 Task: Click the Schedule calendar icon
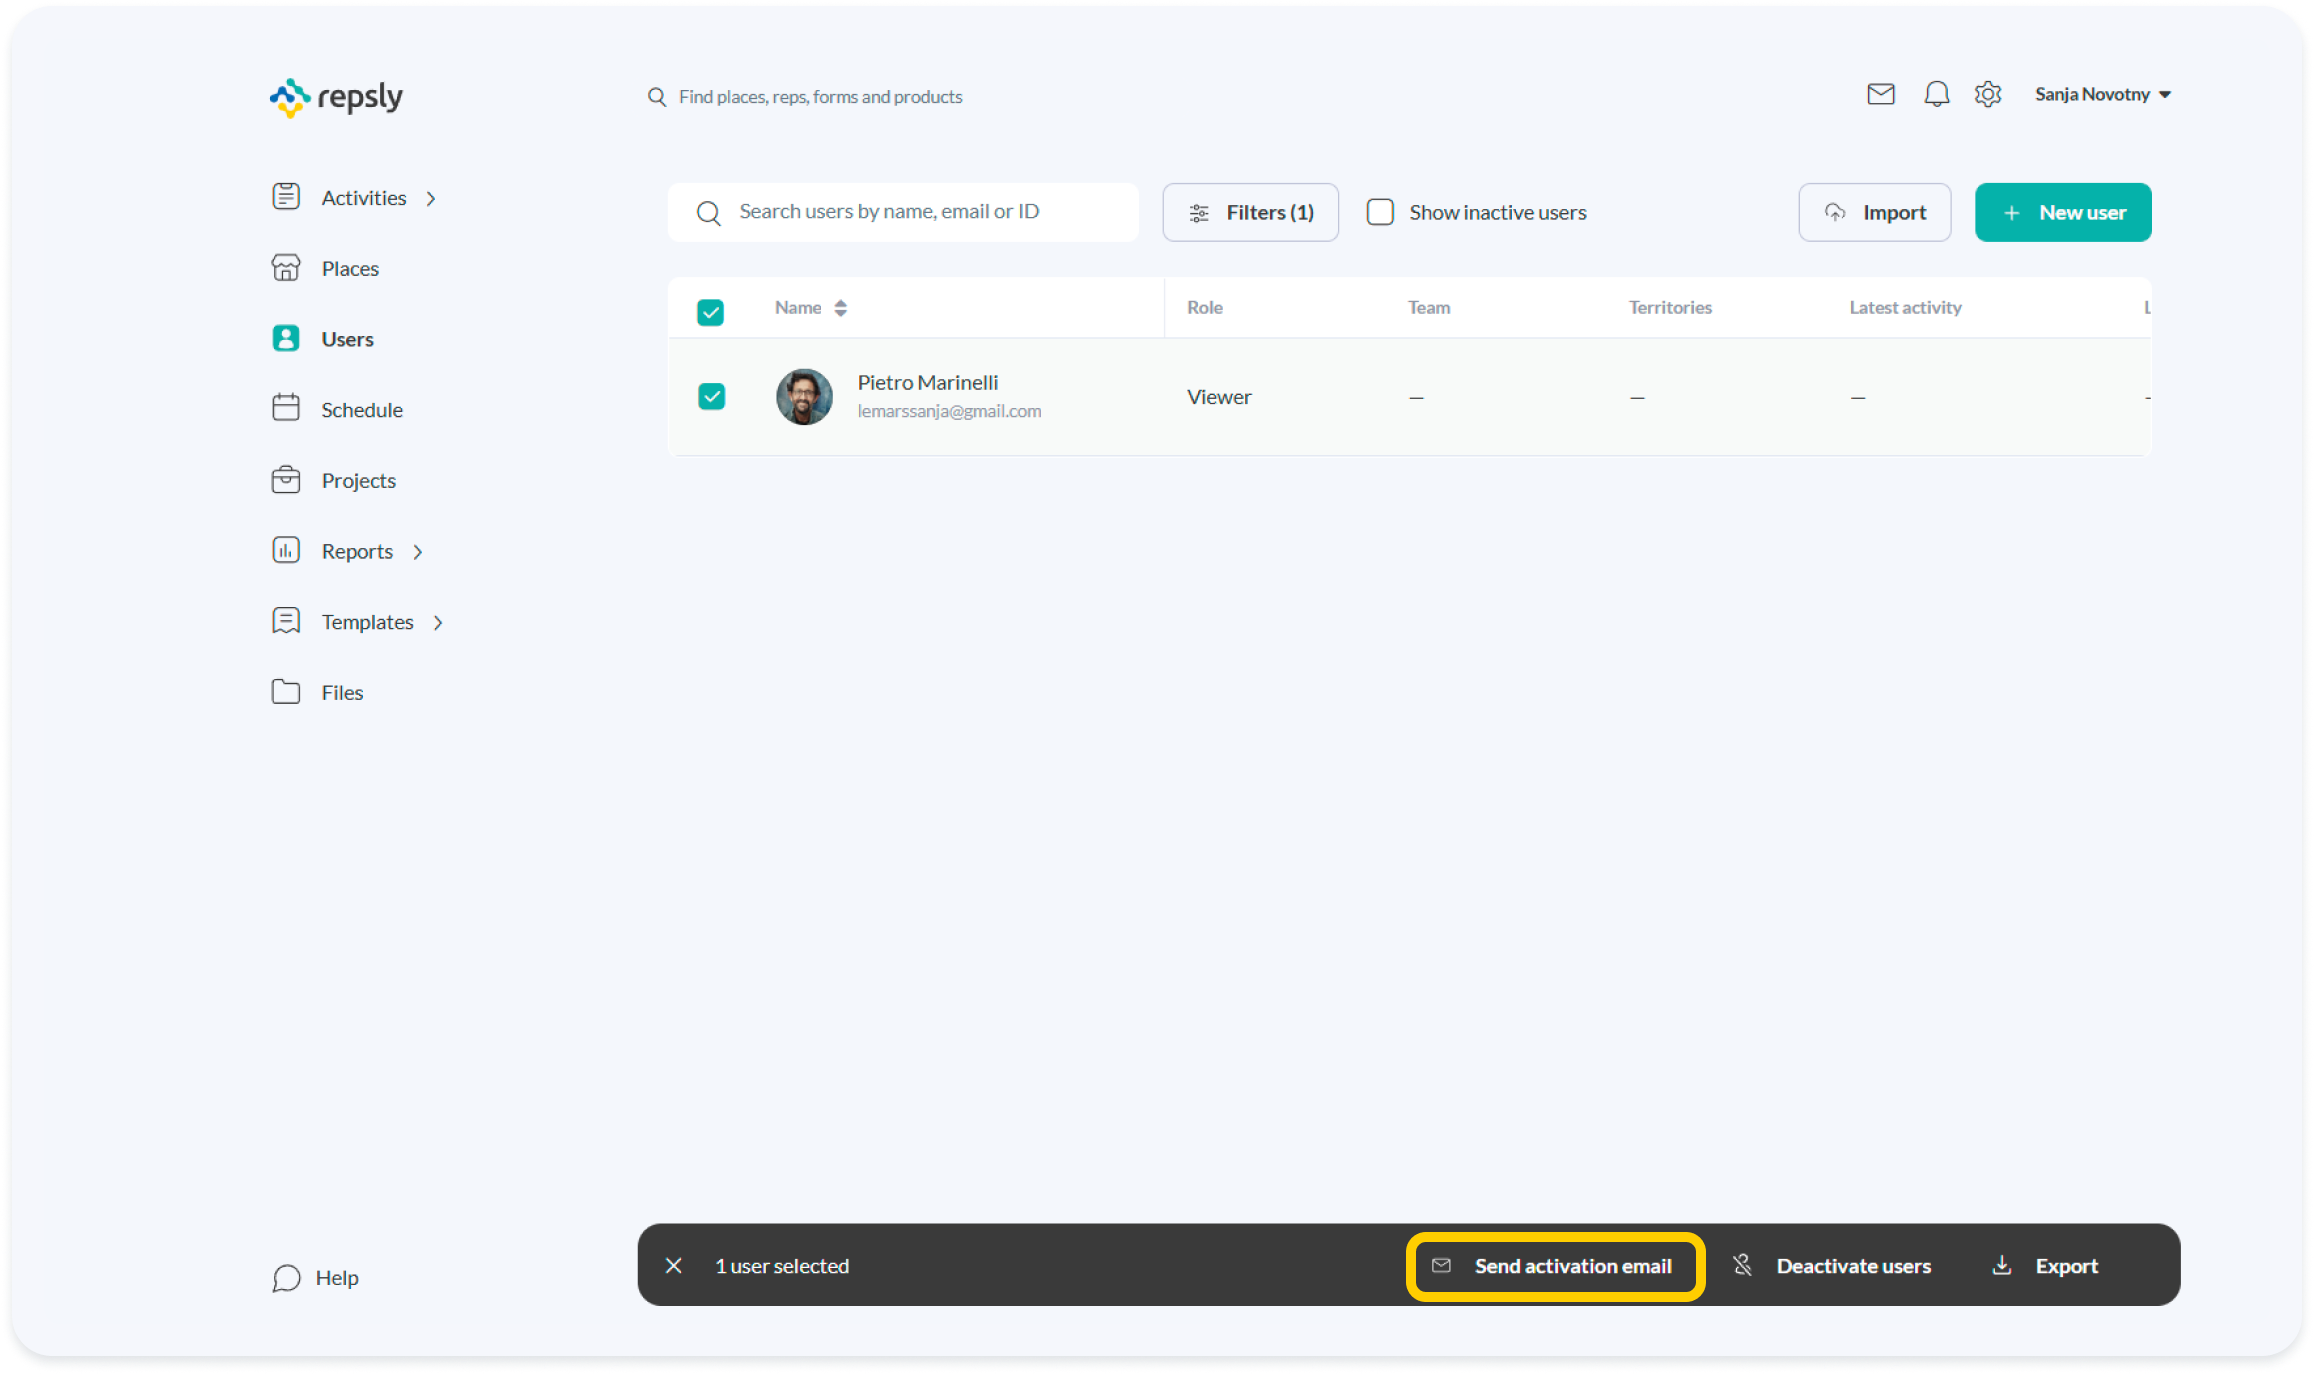[286, 408]
